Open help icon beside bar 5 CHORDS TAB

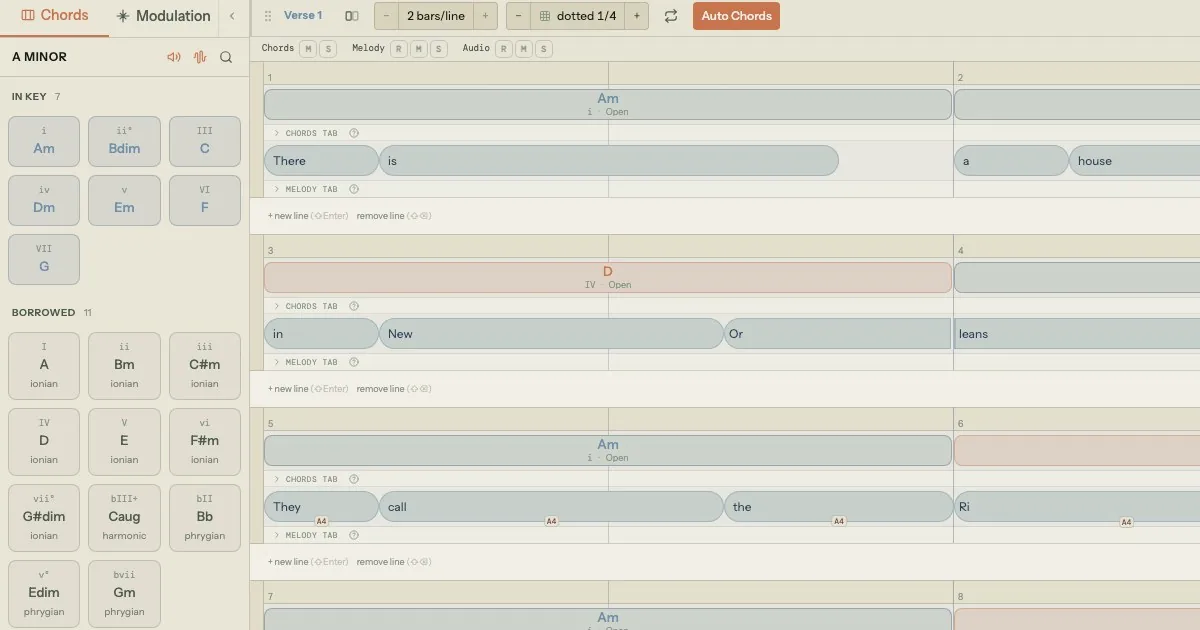[353, 479]
